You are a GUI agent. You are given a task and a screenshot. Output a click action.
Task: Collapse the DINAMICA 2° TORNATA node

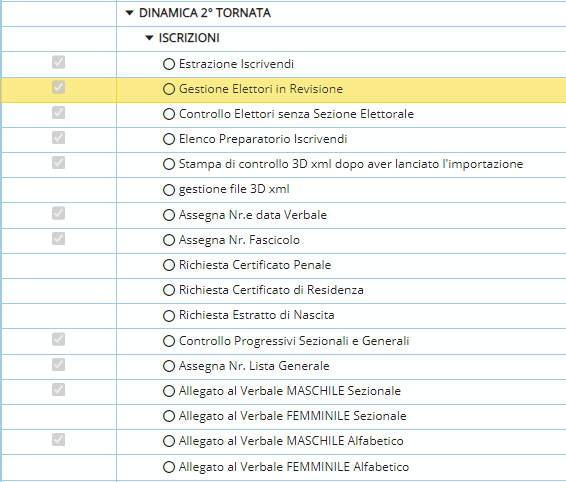[x=129, y=13]
